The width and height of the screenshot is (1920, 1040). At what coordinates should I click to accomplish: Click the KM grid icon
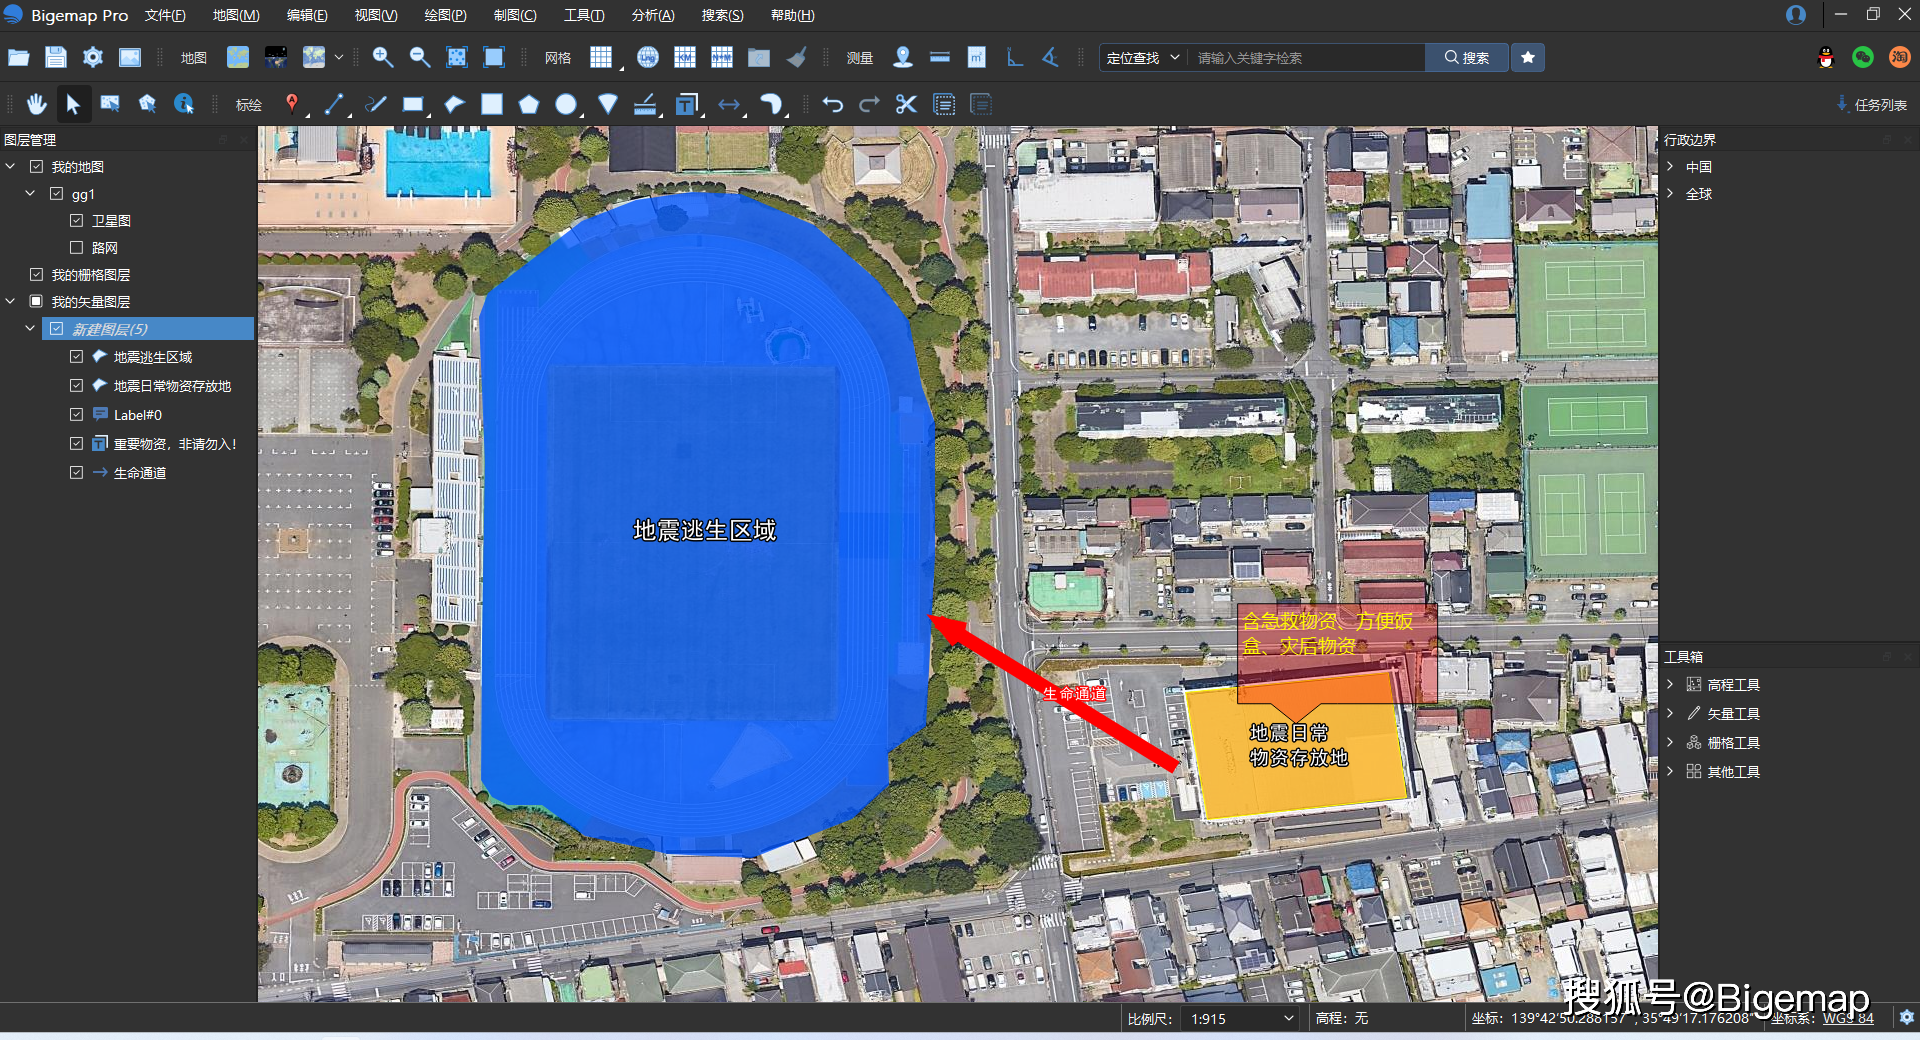click(x=684, y=57)
